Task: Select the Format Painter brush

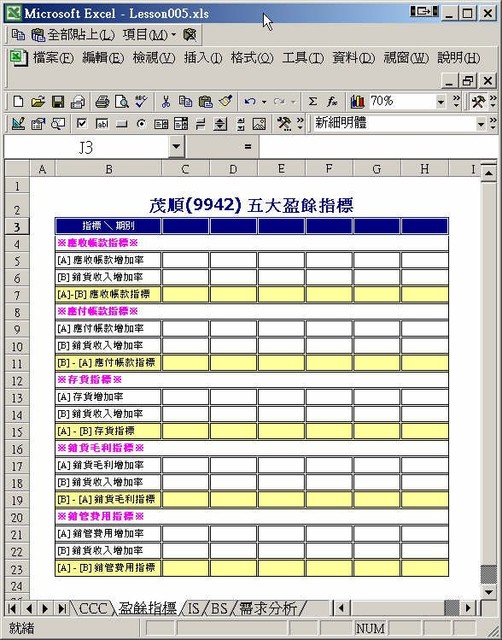Action: (x=226, y=101)
